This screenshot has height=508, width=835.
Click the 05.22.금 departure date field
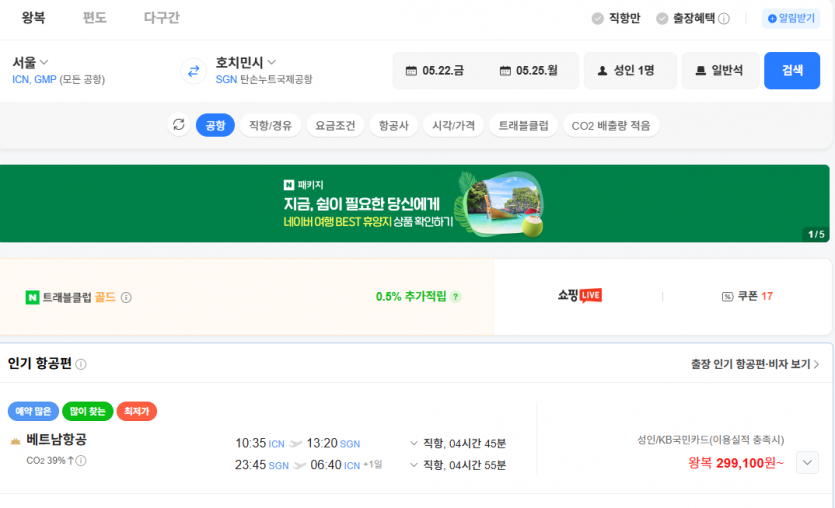coord(435,71)
